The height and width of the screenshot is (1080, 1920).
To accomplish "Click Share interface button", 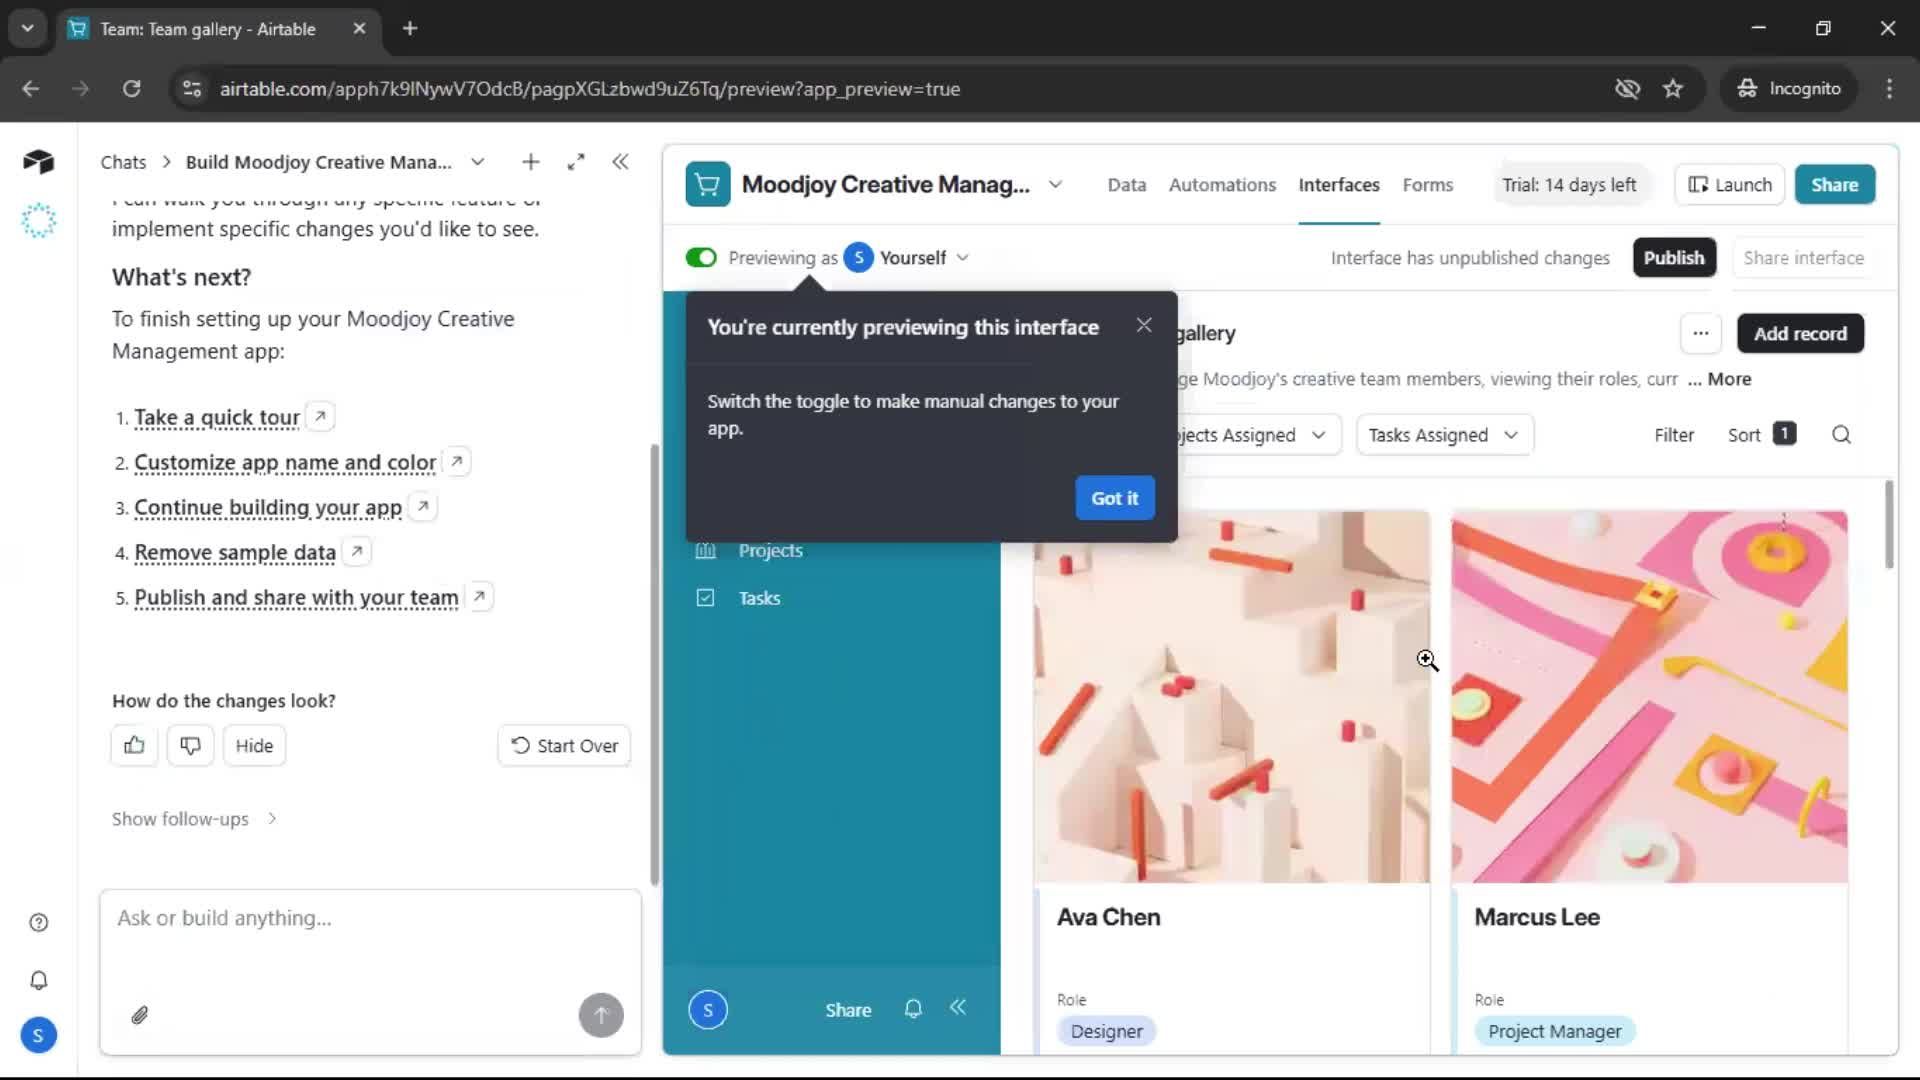I will click(1803, 258).
